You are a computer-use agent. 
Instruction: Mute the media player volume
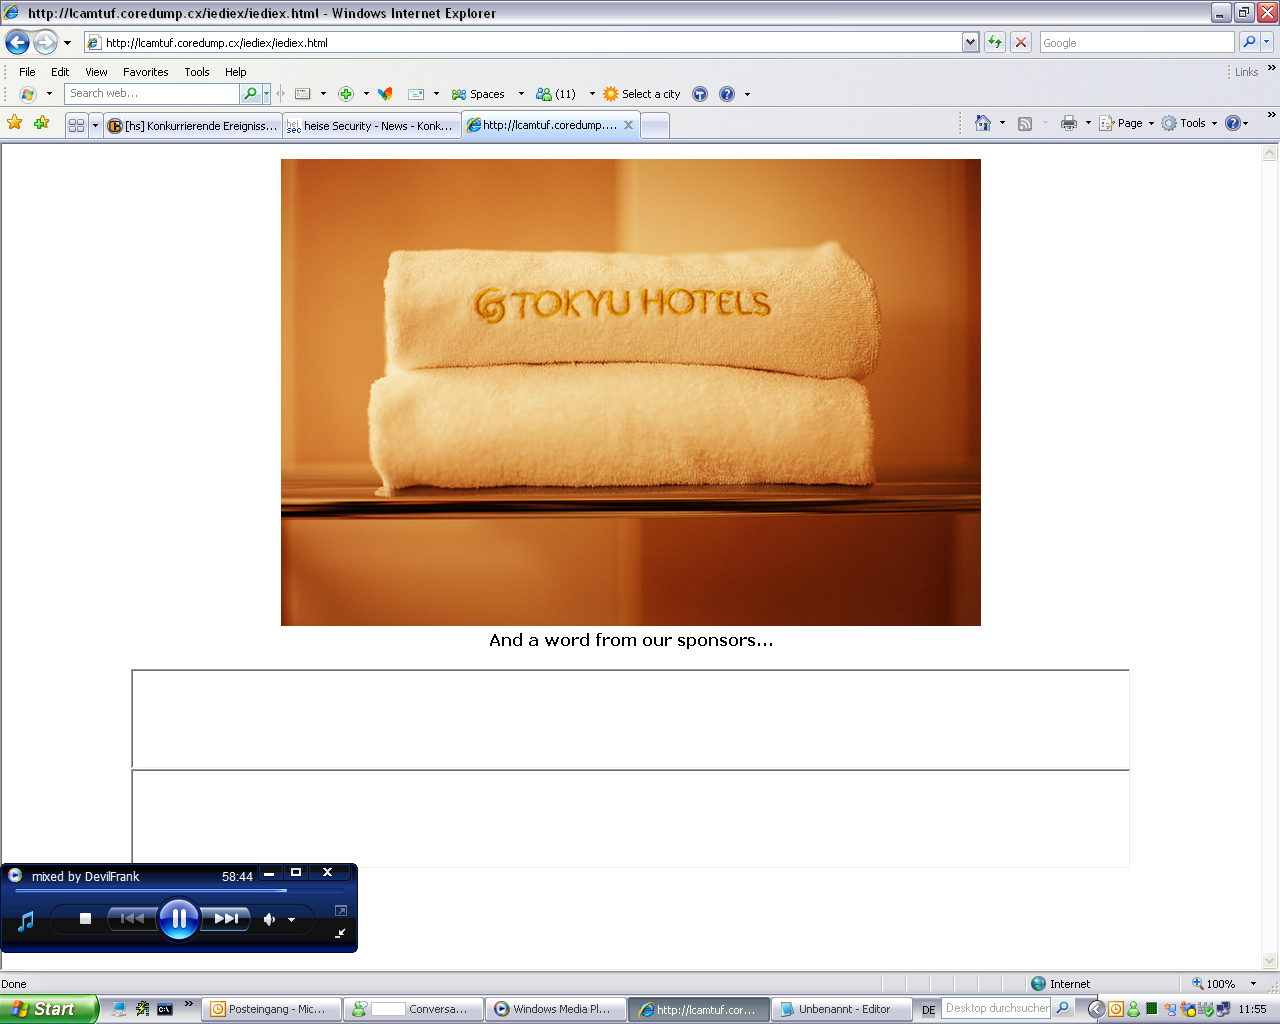[x=269, y=919]
